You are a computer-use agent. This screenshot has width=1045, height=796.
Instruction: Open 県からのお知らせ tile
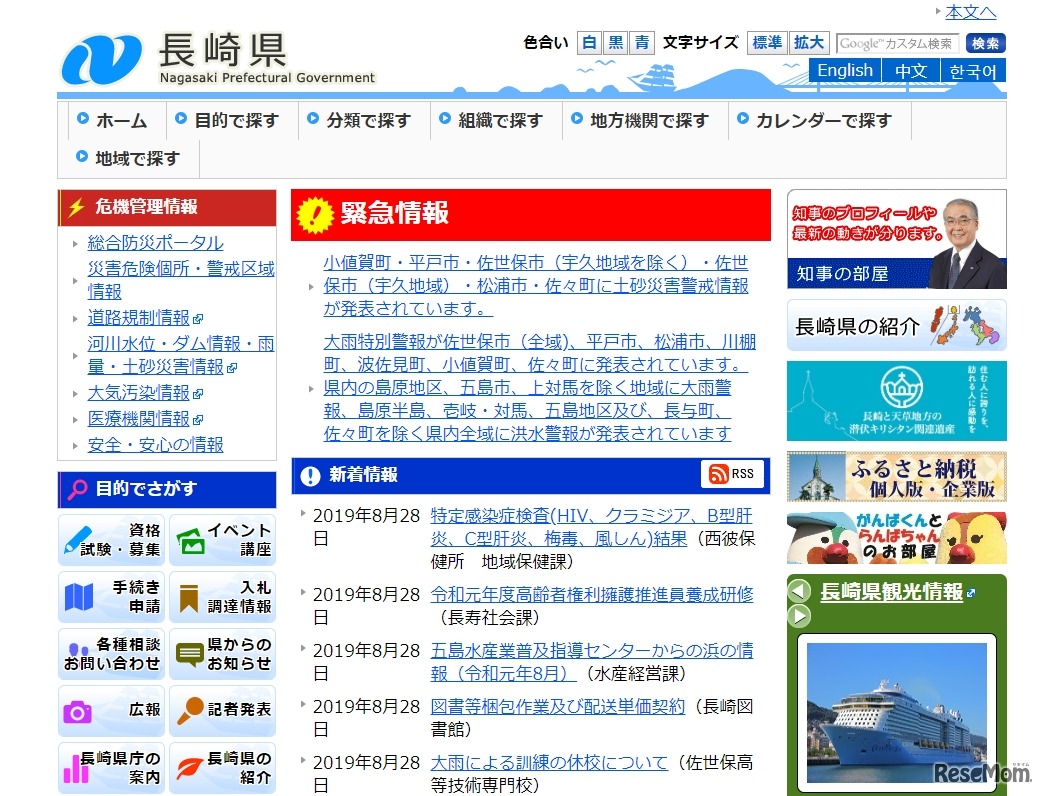[223, 654]
